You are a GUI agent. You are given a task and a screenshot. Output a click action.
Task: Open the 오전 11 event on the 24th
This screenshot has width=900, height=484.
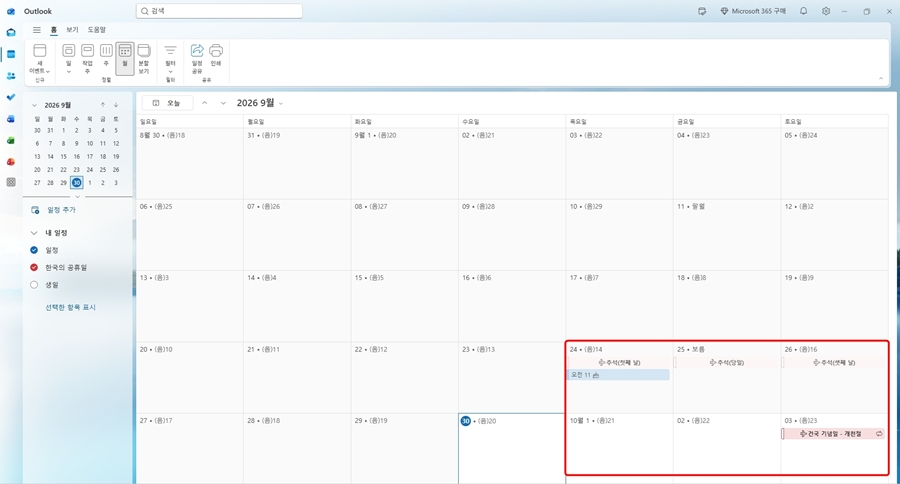618,375
